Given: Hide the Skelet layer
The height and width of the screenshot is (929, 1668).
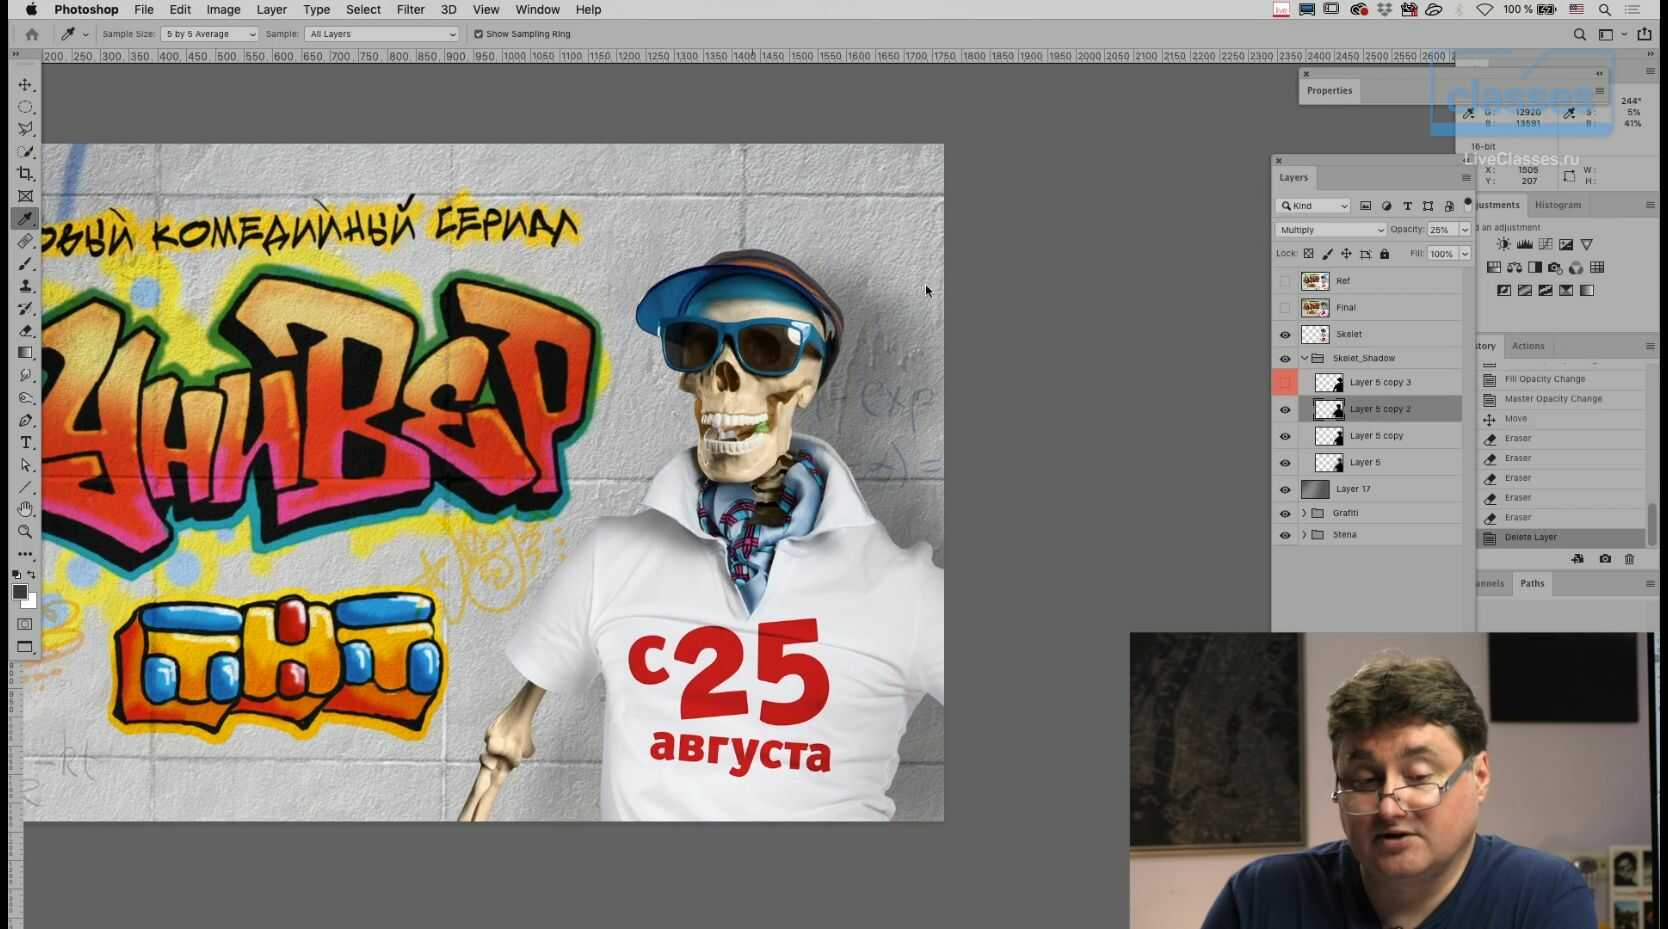Looking at the screenshot, I should (1285, 335).
